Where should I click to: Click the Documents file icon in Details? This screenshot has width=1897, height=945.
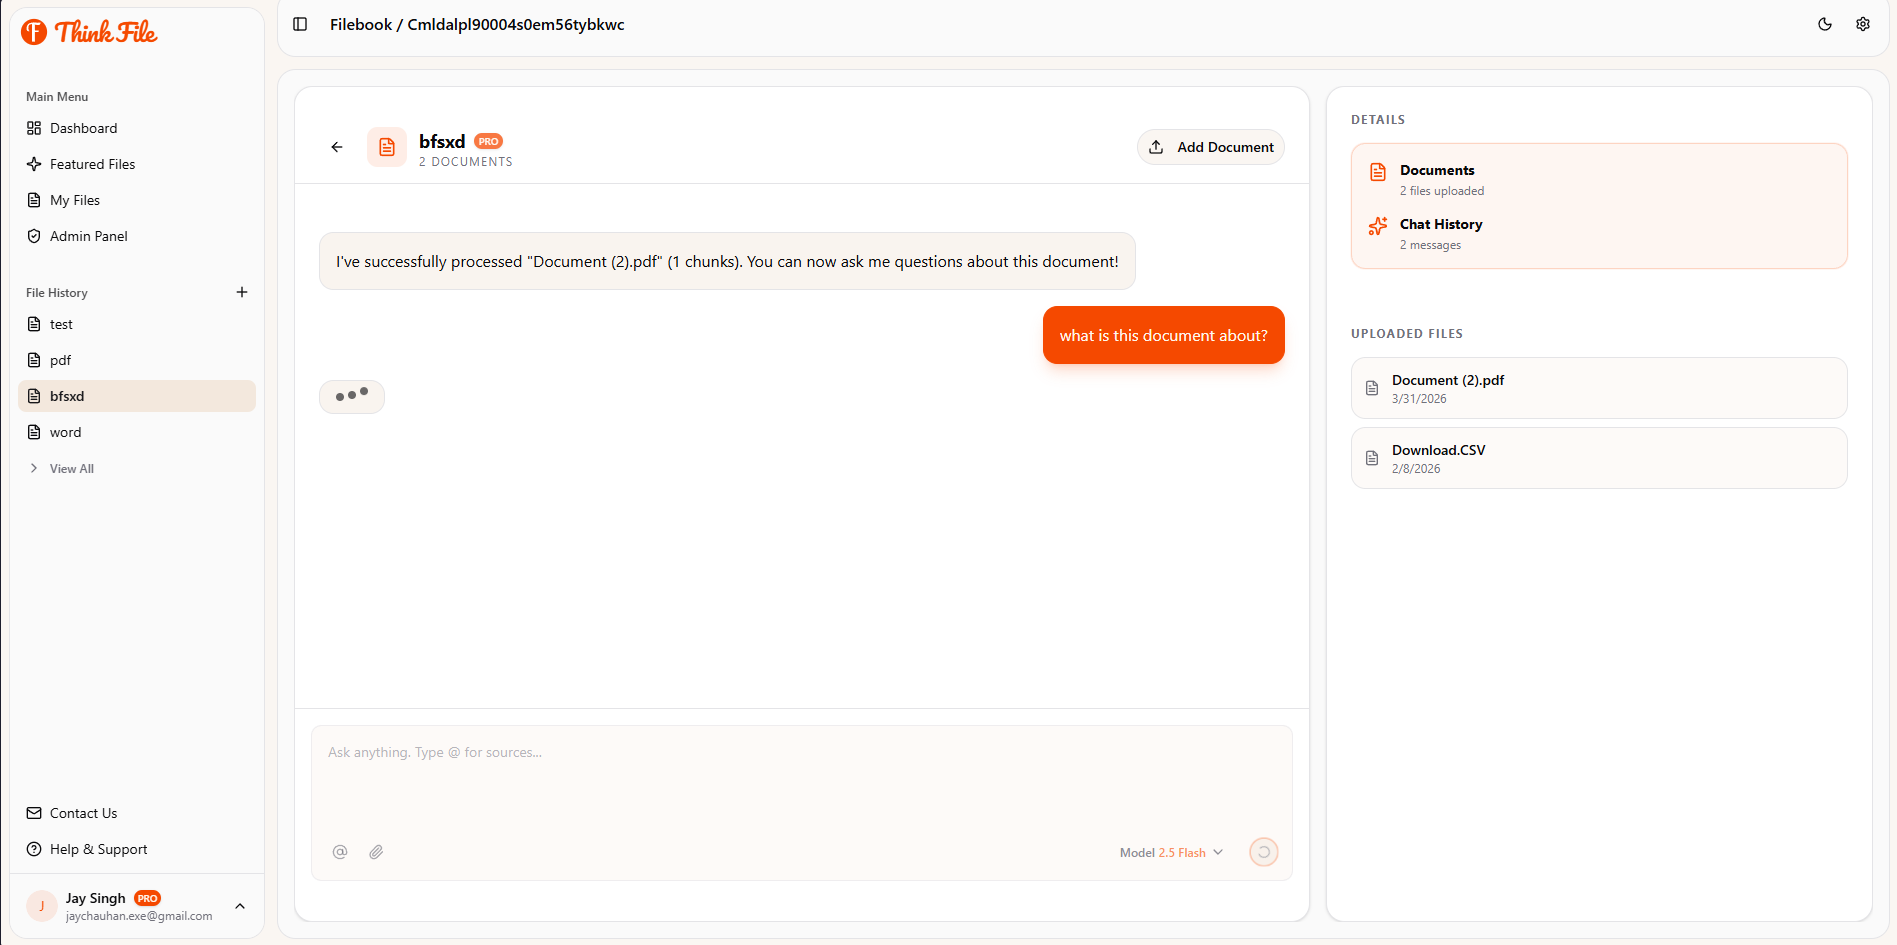click(1378, 172)
